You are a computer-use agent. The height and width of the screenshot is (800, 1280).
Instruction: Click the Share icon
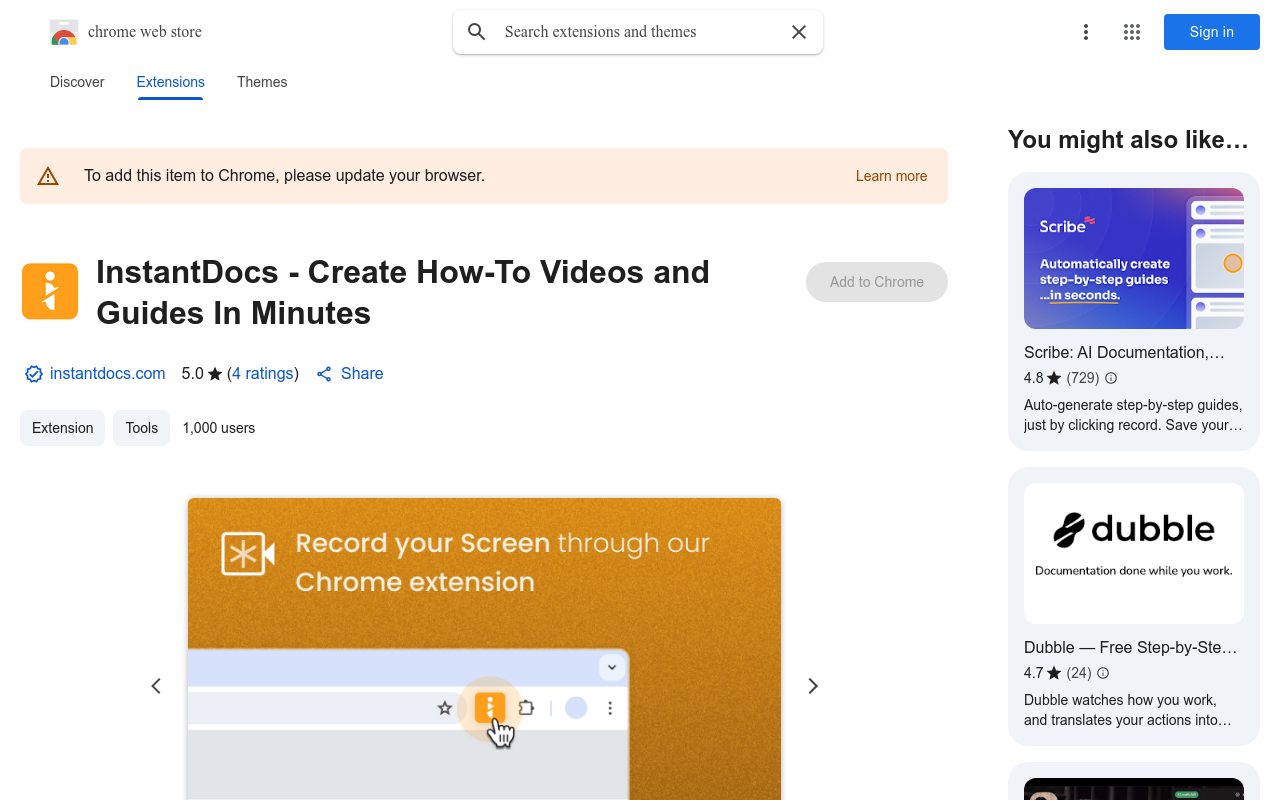point(324,374)
